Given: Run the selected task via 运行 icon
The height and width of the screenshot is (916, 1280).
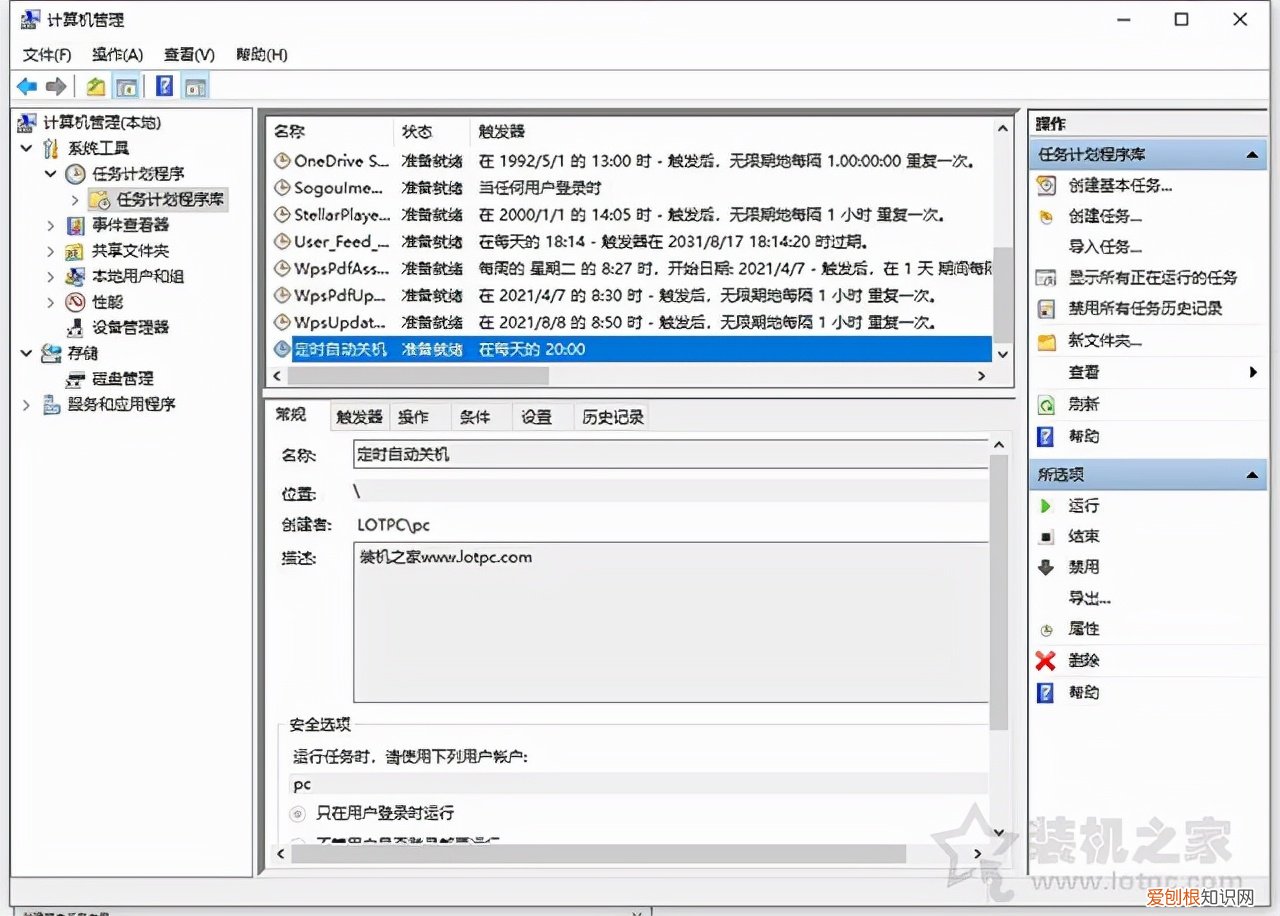Looking at the screenshot, I should tap(1044, 505).
